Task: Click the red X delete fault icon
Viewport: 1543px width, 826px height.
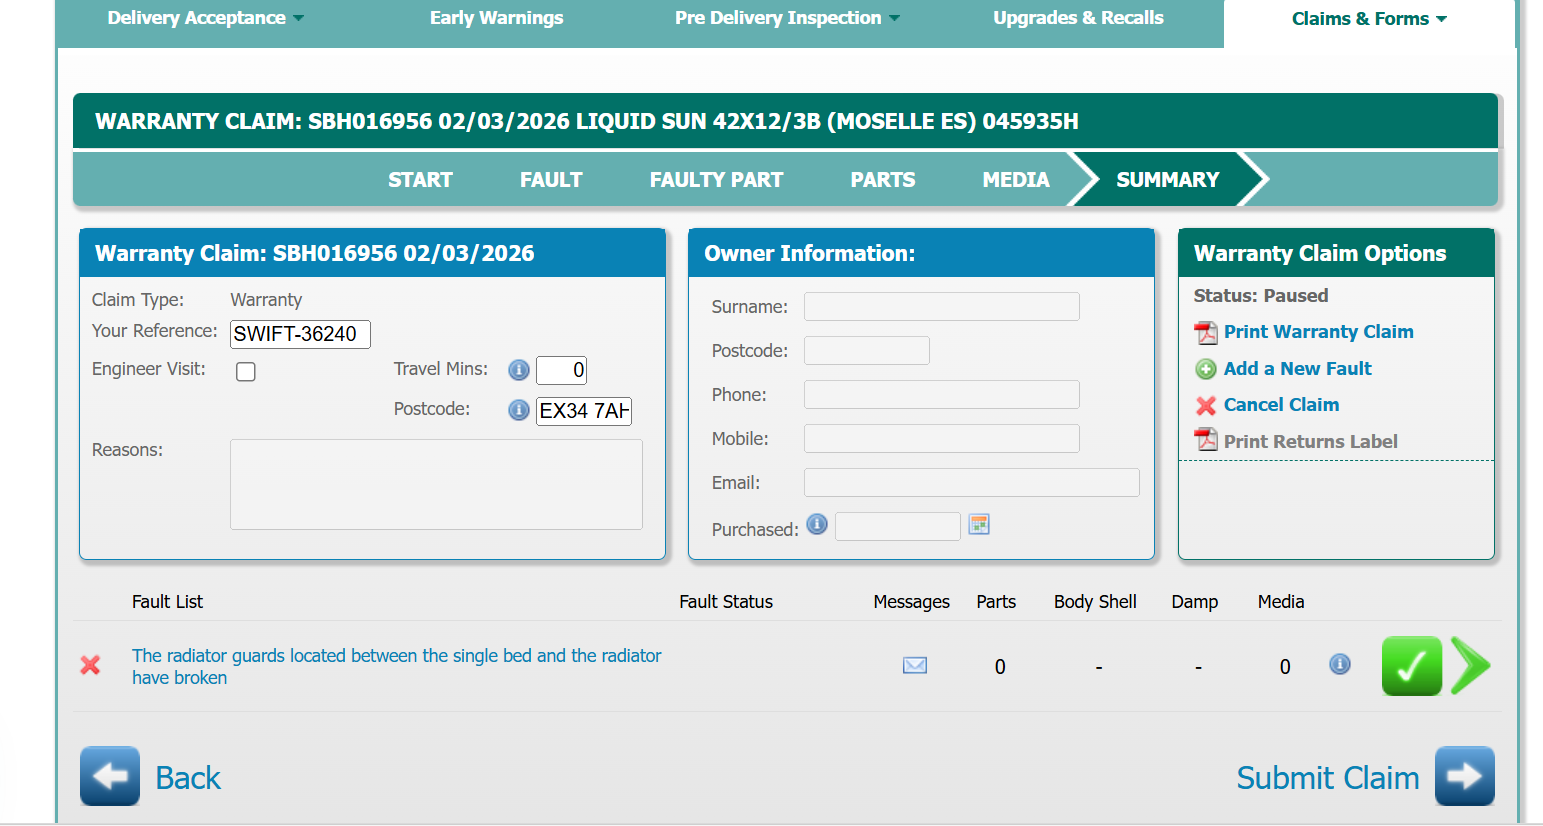Action: [x=90, y=665]
